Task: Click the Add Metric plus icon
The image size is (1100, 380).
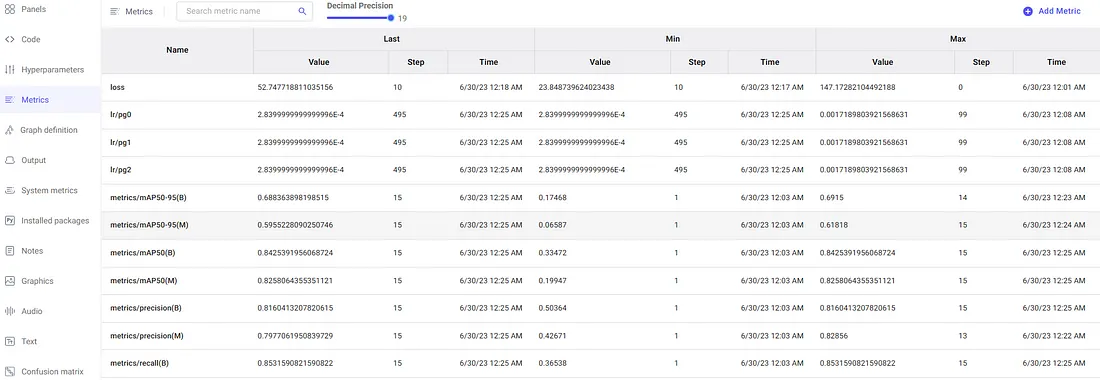Action: click(x=1028, y=11)
